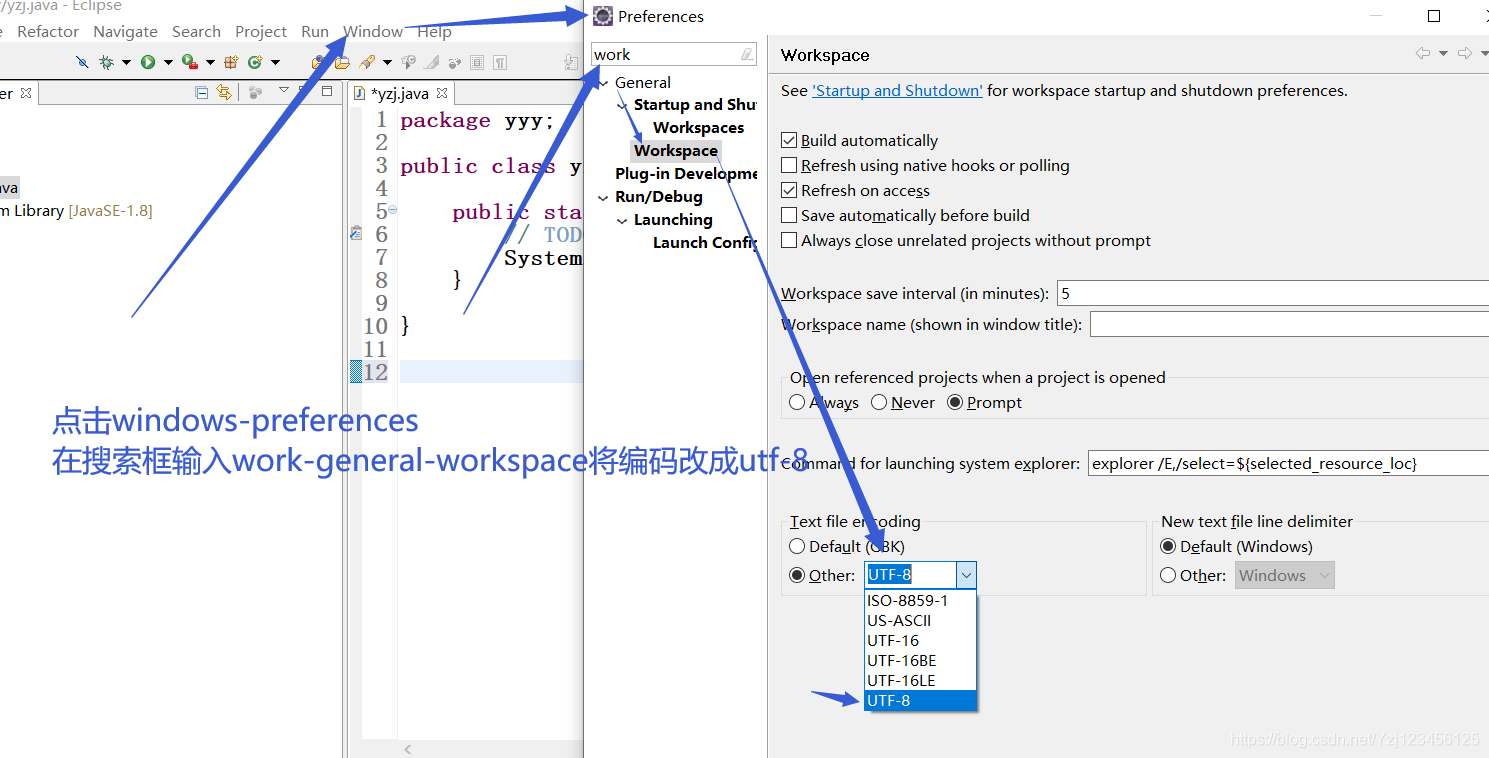Screen dimensions: 1489x758
Task: Run the program with green play icon
Action: [x=148, y=62]
